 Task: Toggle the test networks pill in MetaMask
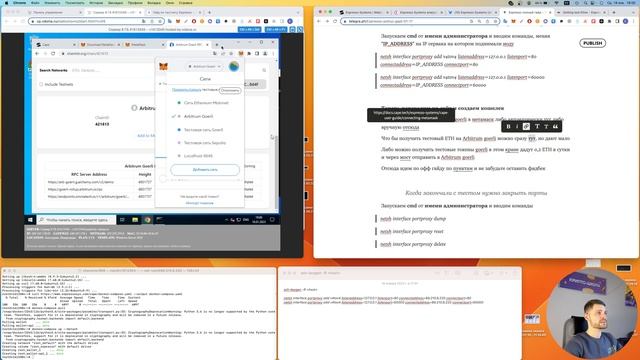pos(230,90)
